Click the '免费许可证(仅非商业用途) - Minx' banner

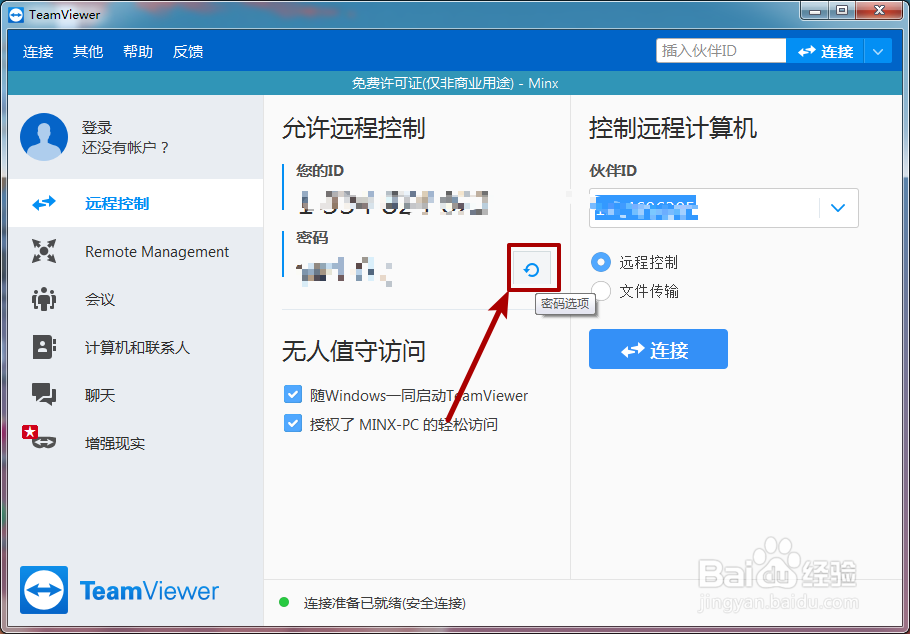455,83
